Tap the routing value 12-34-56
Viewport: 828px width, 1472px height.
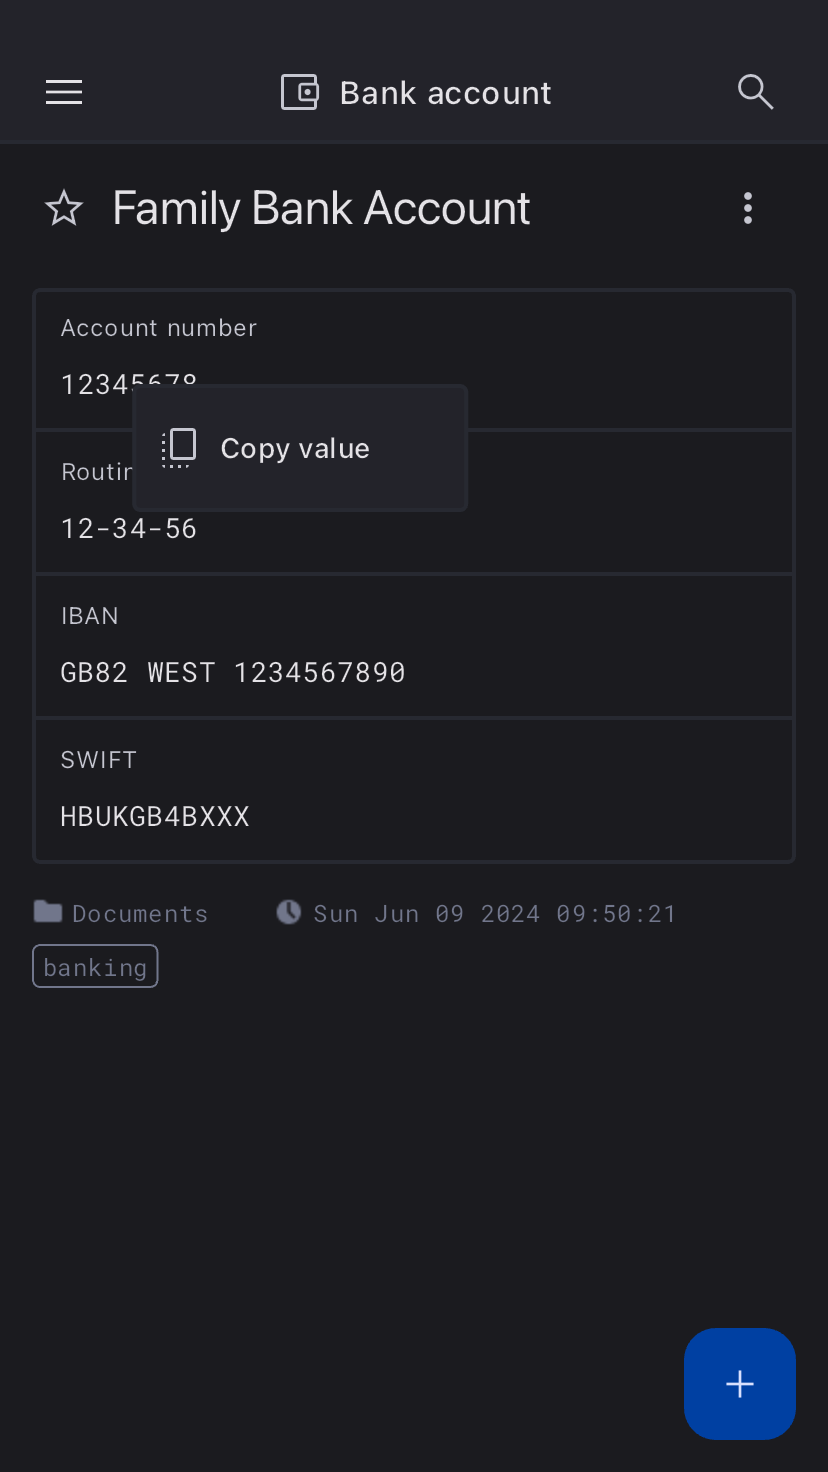[x=129, y=528]
